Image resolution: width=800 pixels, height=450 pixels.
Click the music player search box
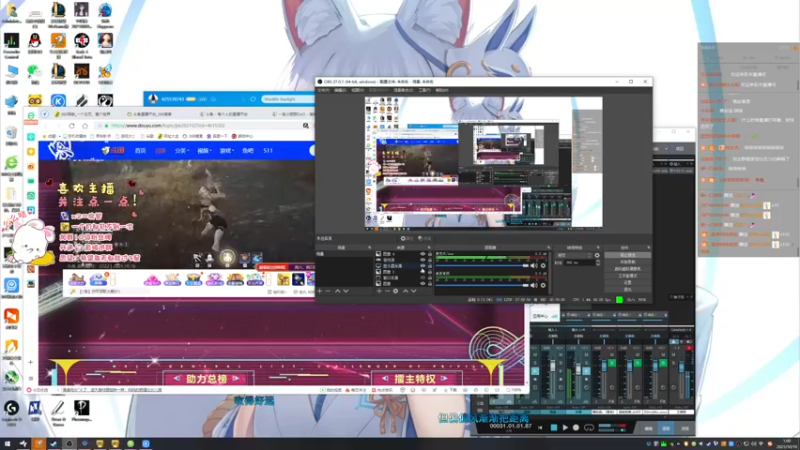(288, 99)
